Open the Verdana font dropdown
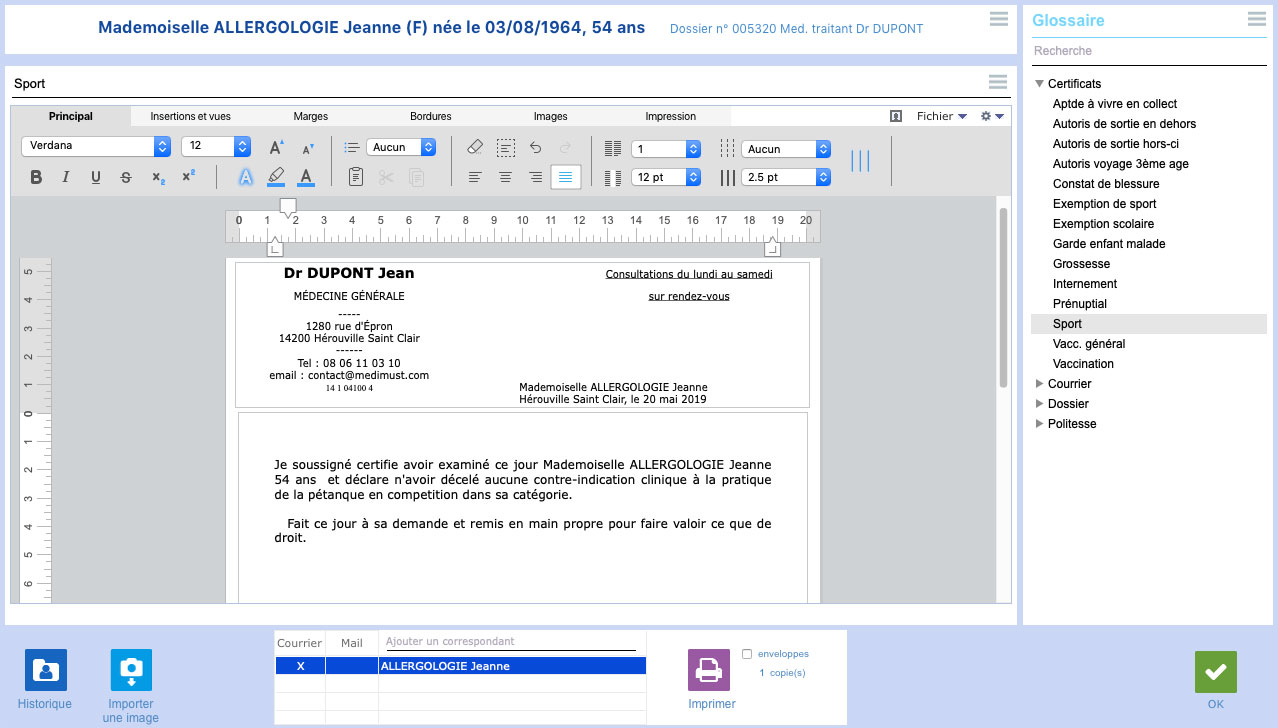1278x728 pixels. [96, 146]
